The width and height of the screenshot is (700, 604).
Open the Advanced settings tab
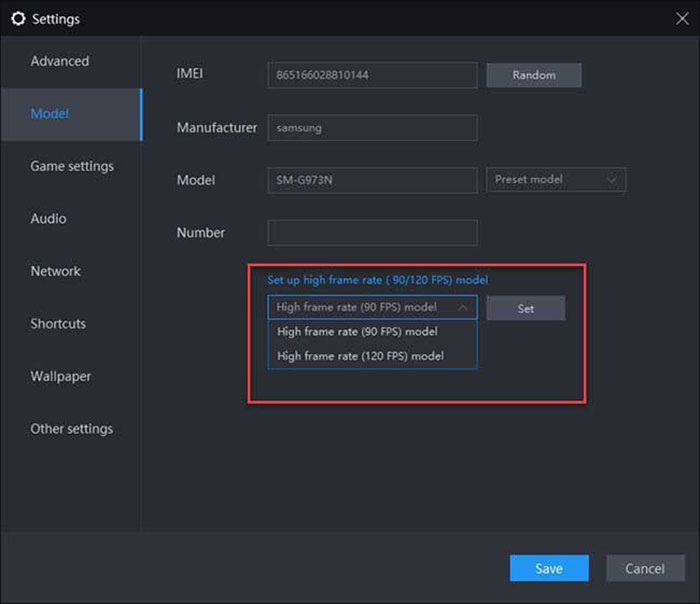coord(60,62)
